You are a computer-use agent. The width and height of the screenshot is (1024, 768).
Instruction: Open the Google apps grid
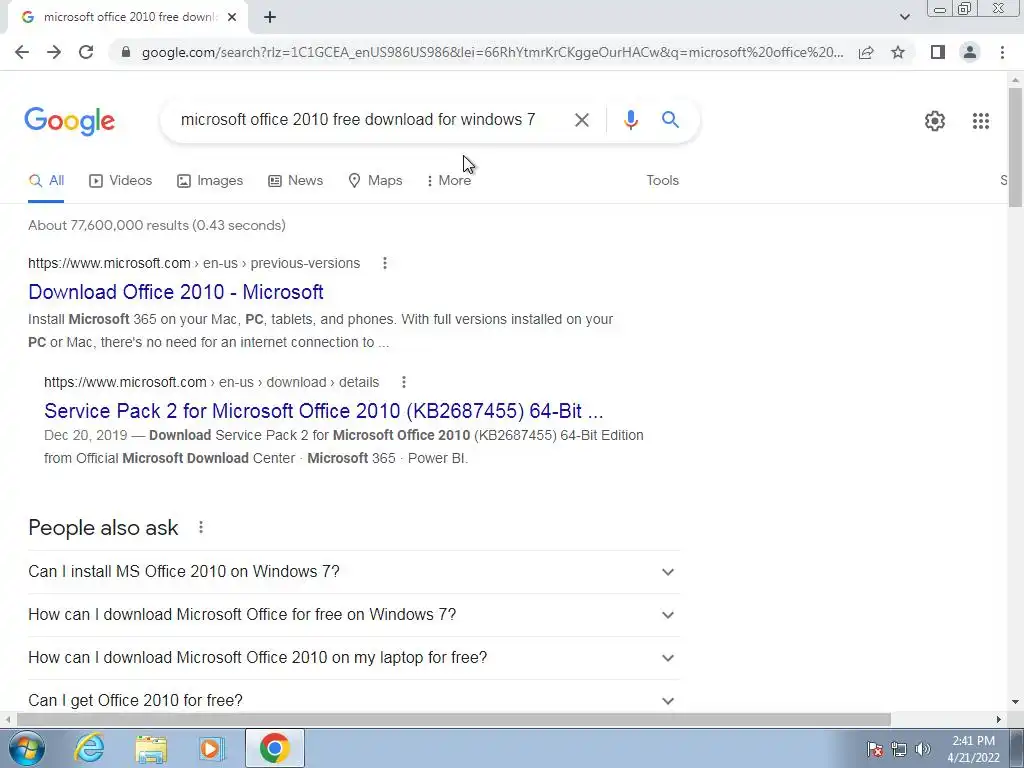[980, 121]
